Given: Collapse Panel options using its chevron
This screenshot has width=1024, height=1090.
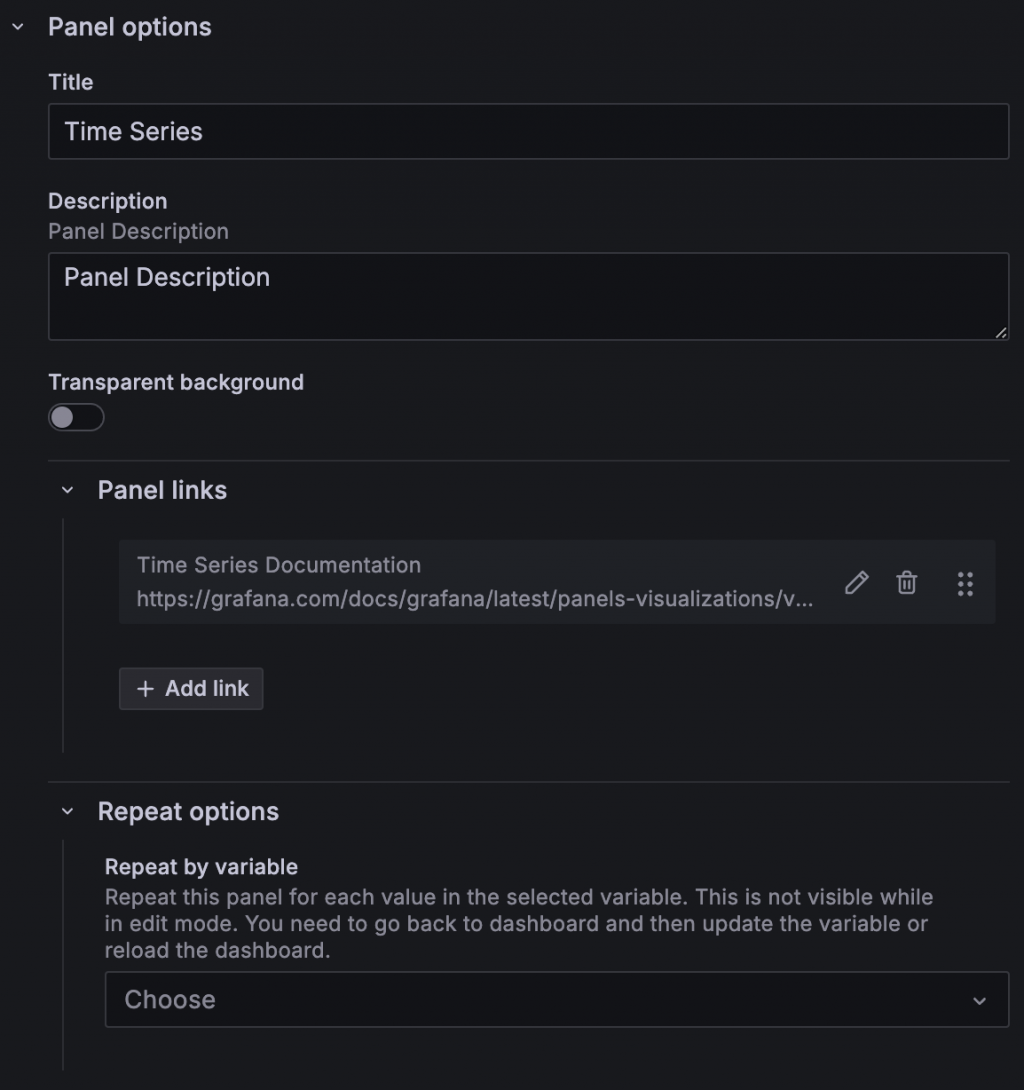Looking at the screenshot, I should (x=18, y=27).
